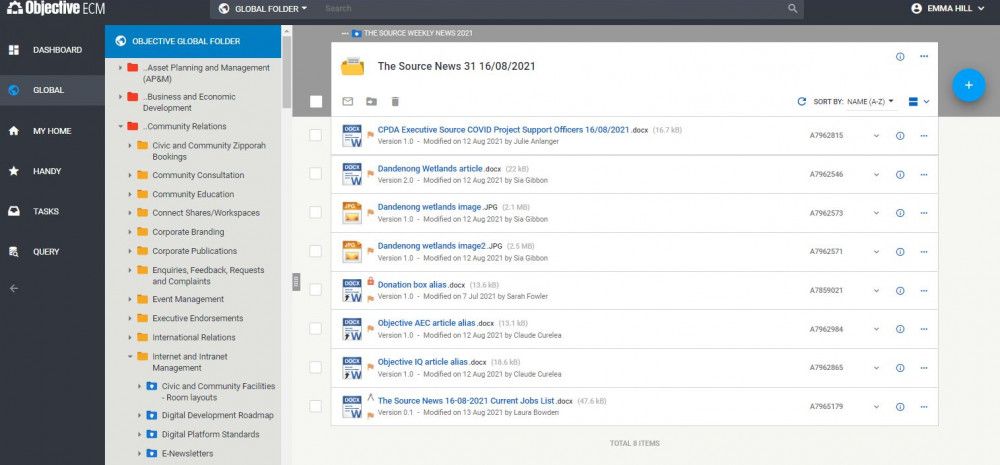Open Handy in the sidebar
This screenshot has height=465, width=1000.
(52, 171)
